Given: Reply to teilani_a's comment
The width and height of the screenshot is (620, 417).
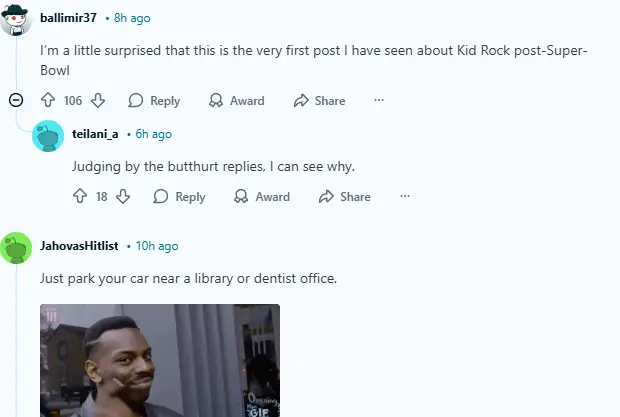Looking at the screenshot, I should pyautogui.click(x=179, y=196).
